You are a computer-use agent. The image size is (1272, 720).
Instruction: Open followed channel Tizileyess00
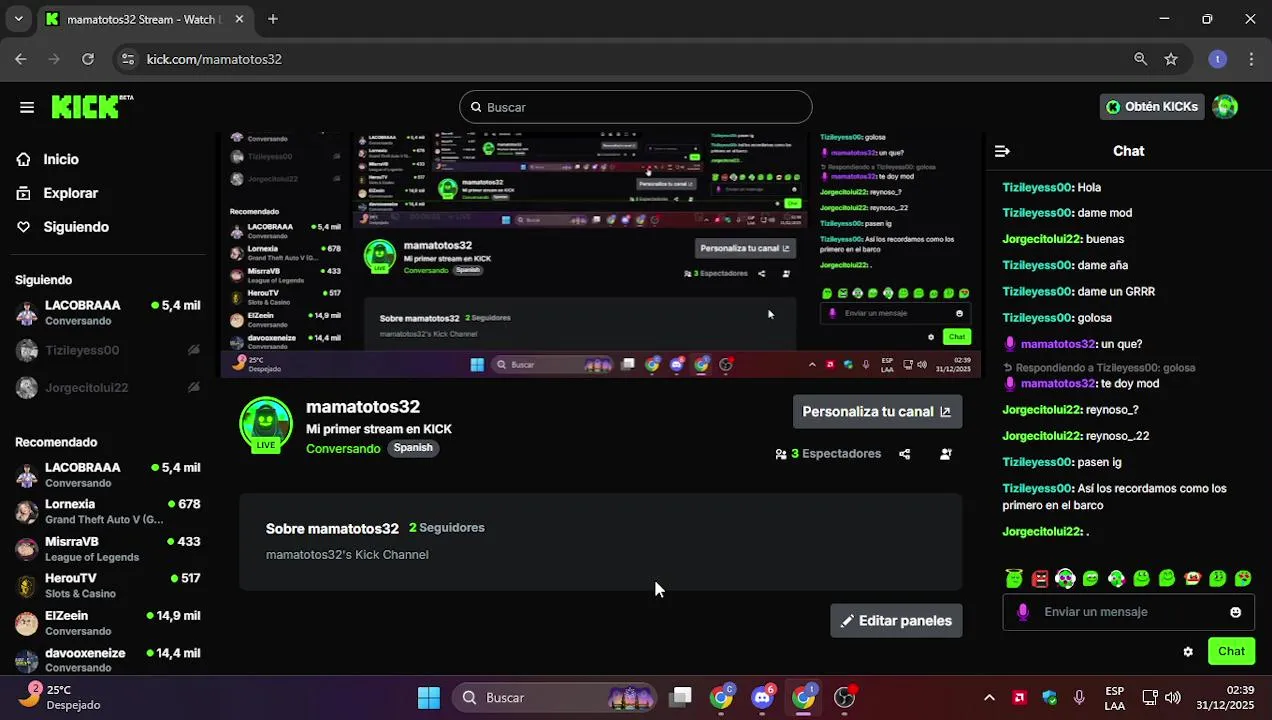click(108, 350)
